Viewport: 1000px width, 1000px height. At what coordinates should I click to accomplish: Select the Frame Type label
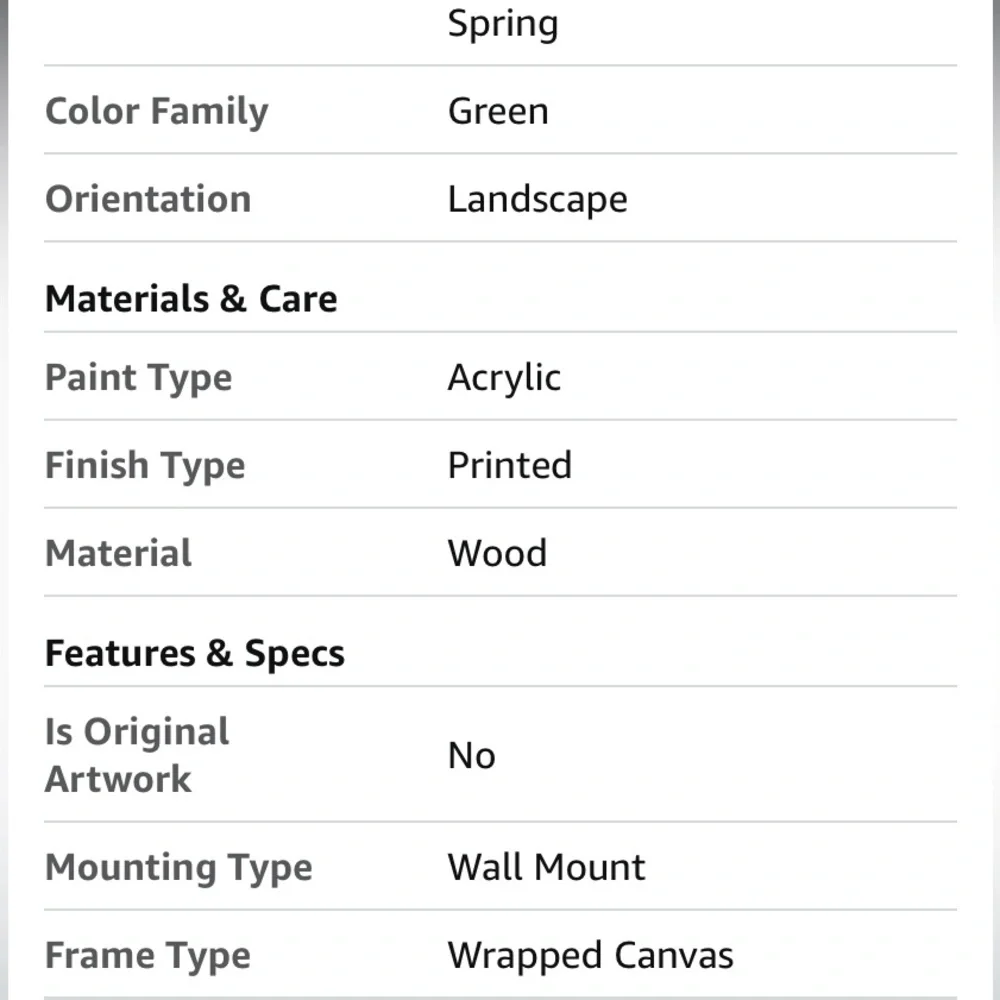coord(148,956)
